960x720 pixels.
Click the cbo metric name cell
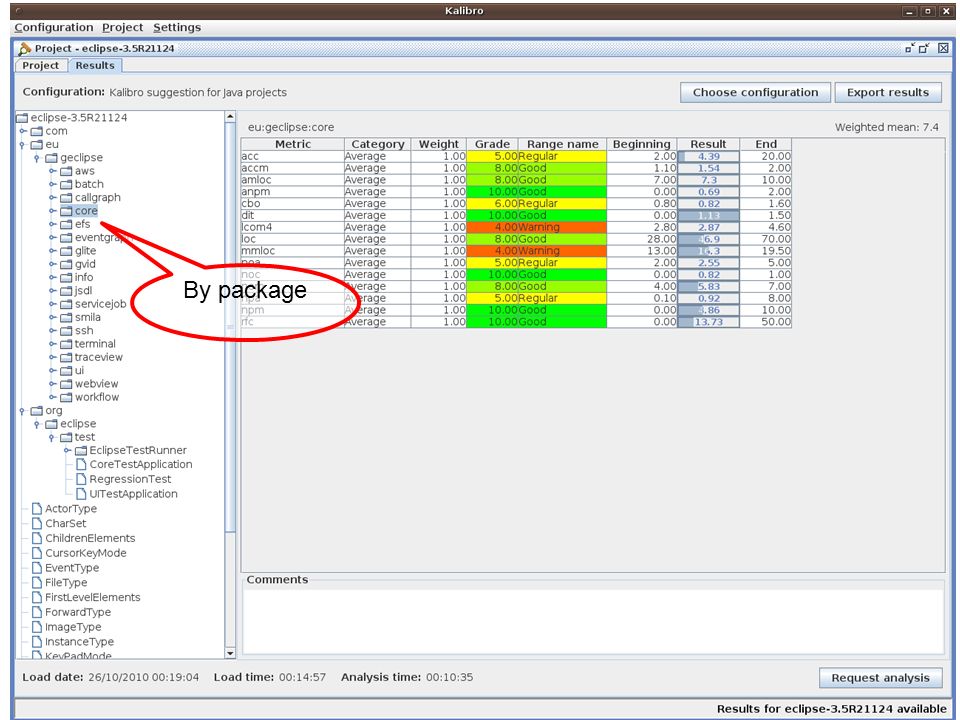coord(293,204)
